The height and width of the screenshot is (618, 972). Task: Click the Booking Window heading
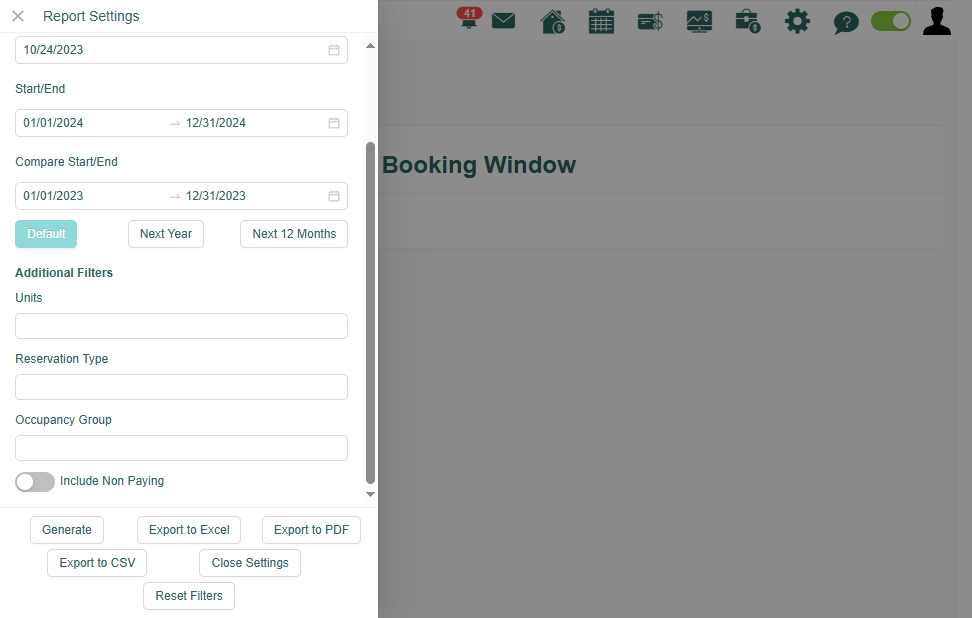479,165
